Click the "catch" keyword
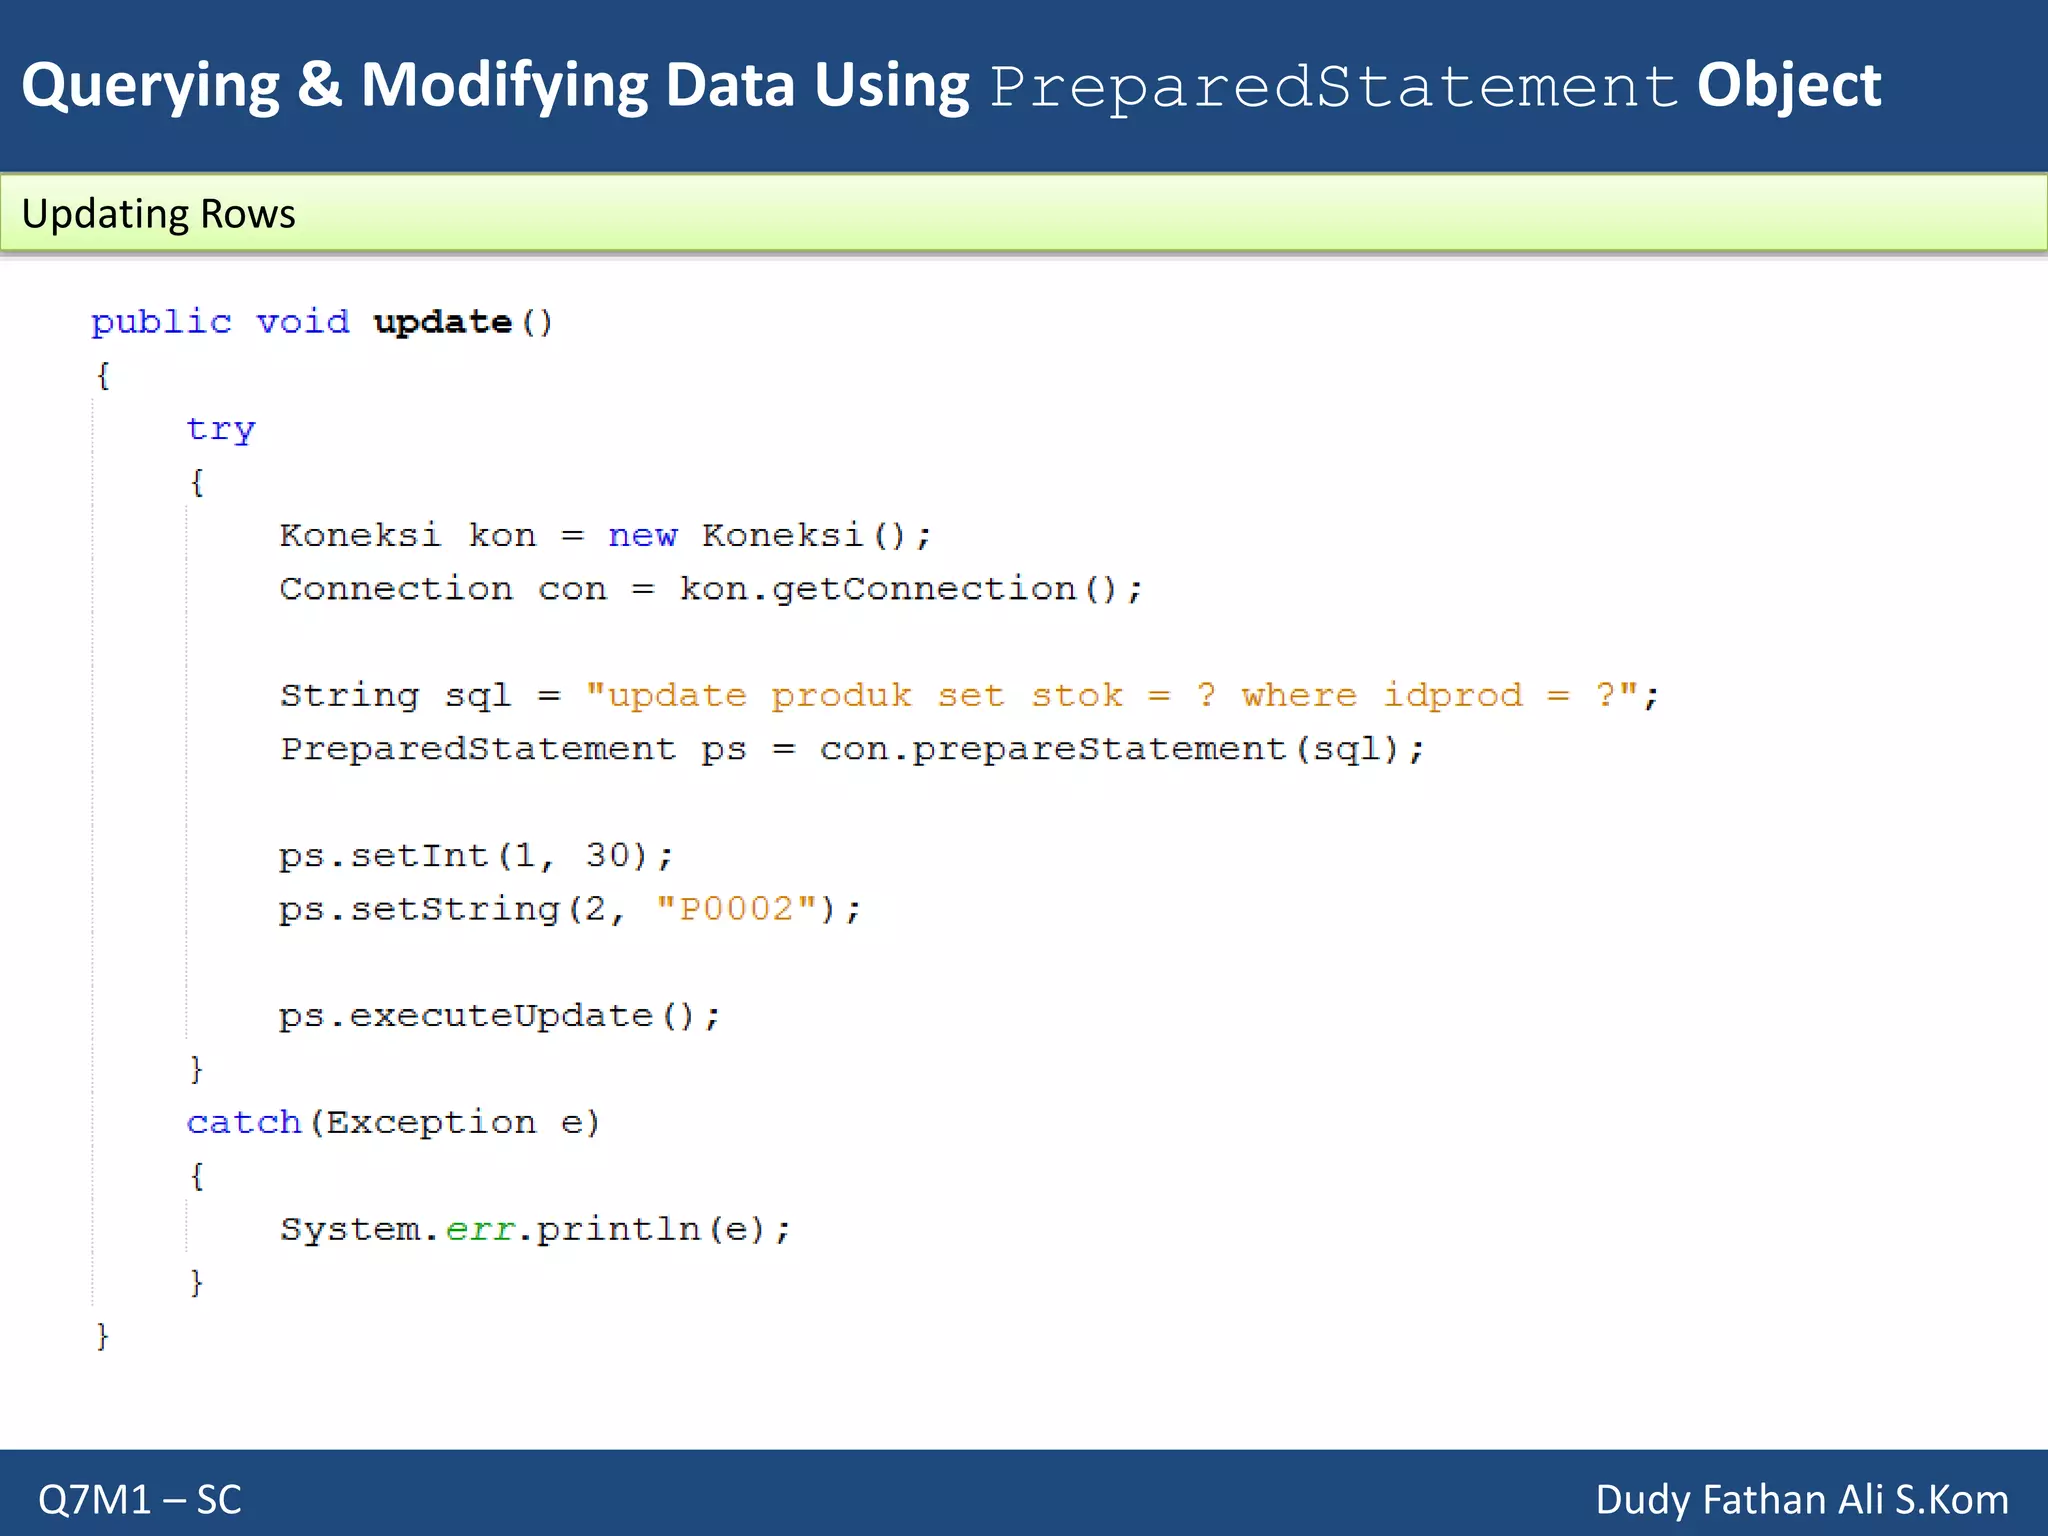Image resolution: width=2048 pixels, height=1536 pixels. point(244,1123)
